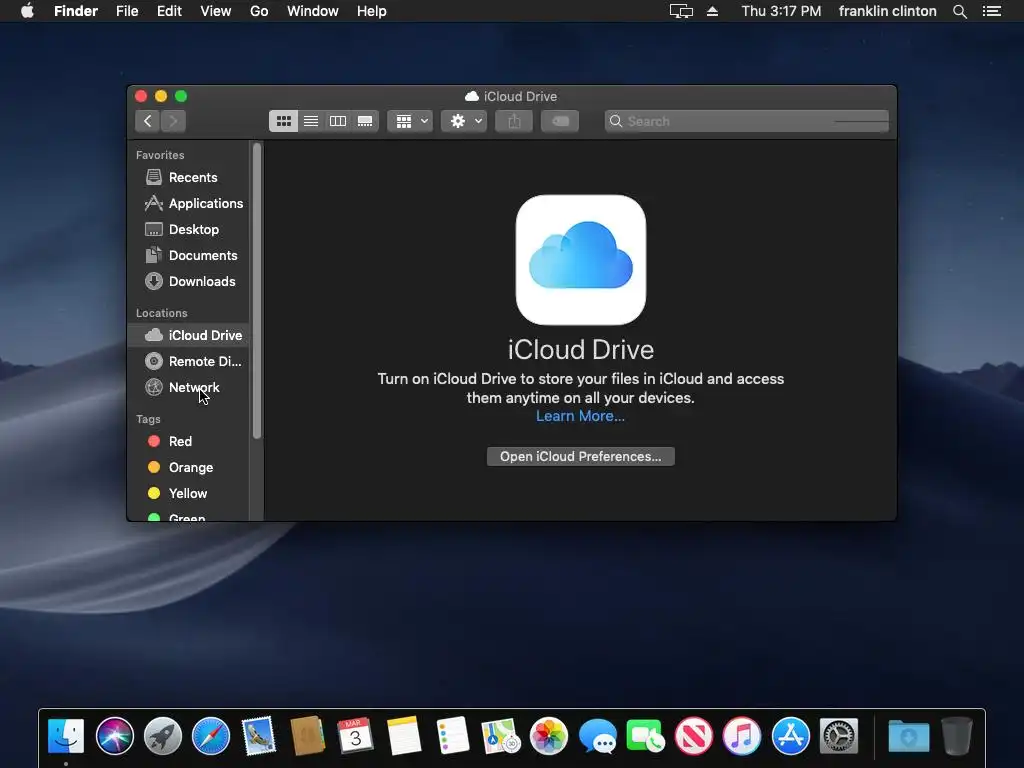Screen dimensions: 1024x768
Task: Open the View menu
Action: 216,11
